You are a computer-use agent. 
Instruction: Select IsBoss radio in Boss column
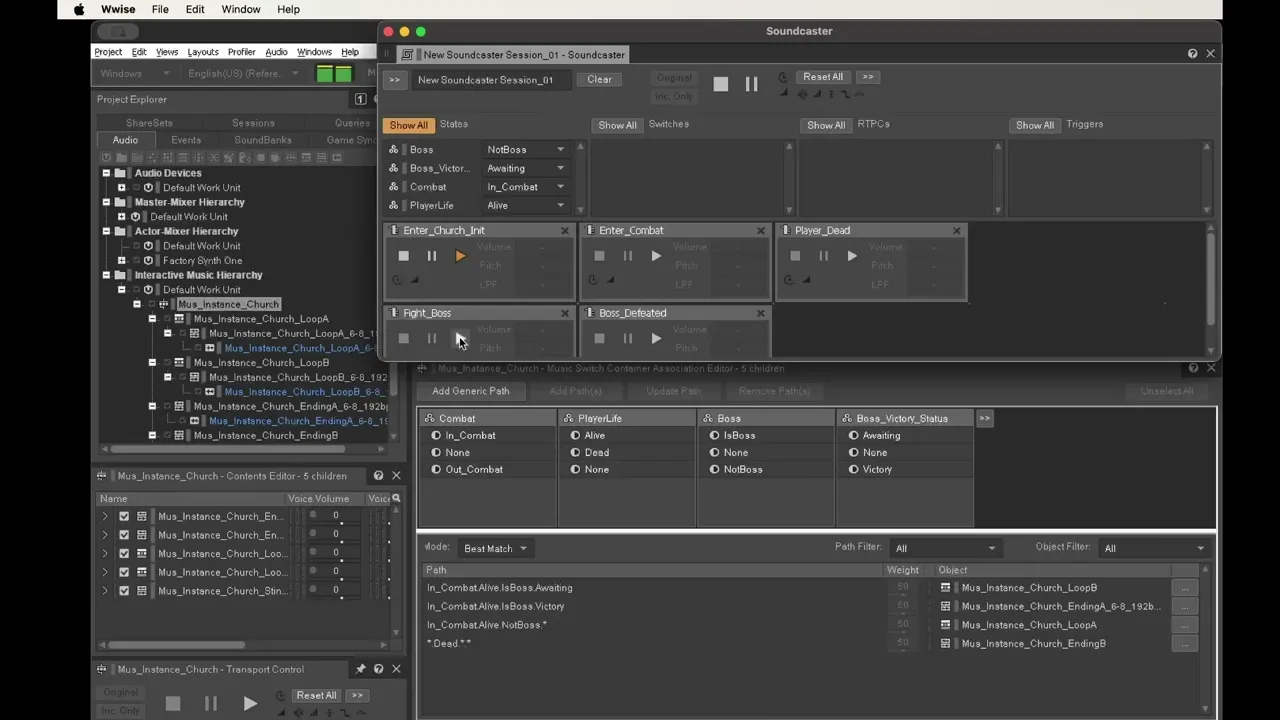tap(714, 436)
